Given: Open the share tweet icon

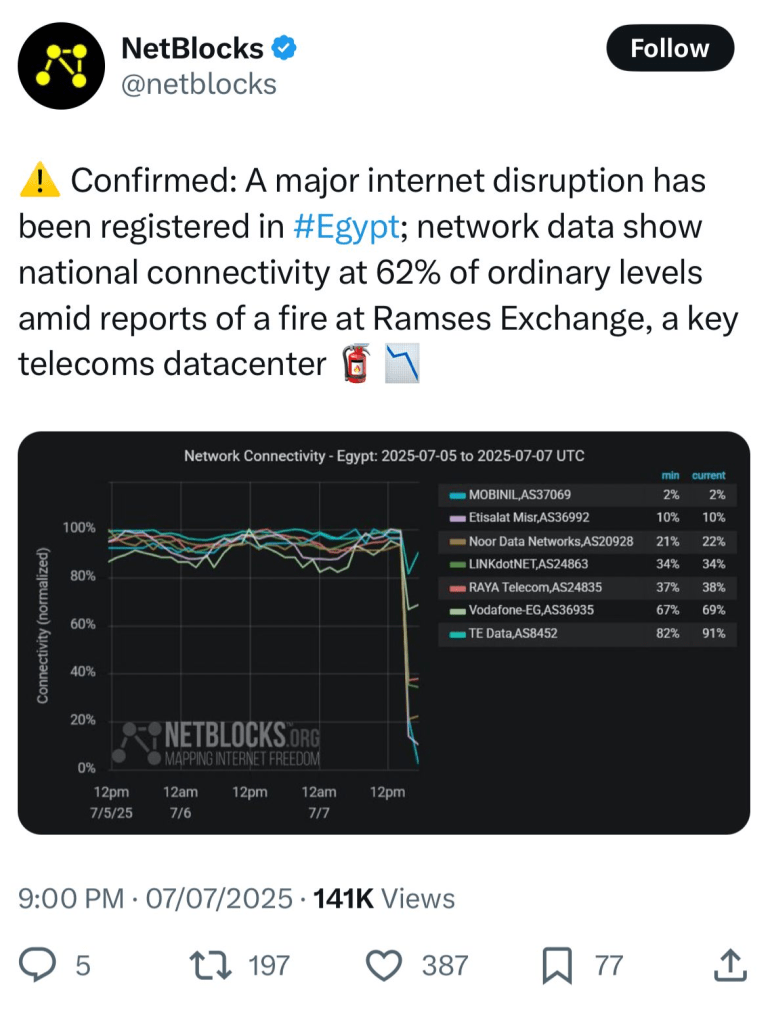Looking at the screenshot, I should 729,965.
